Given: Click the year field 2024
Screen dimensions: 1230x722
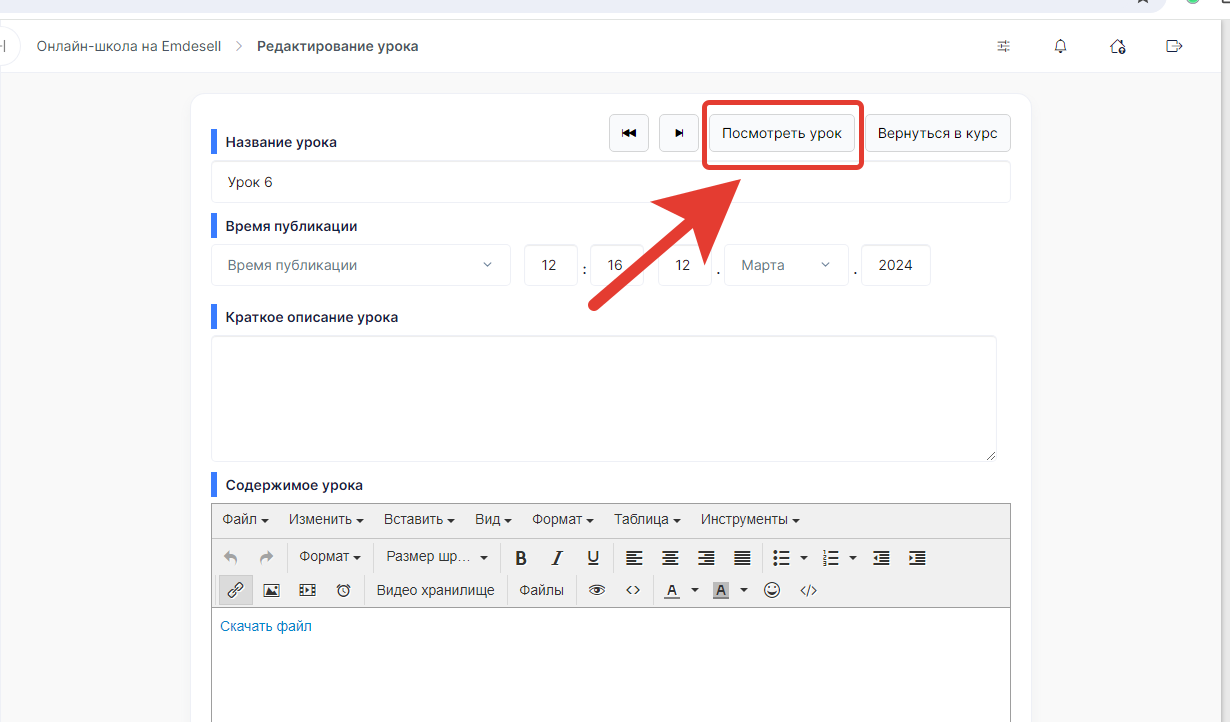Looking at the screenshot, I should pyautogui.click(x=896, y=265).
